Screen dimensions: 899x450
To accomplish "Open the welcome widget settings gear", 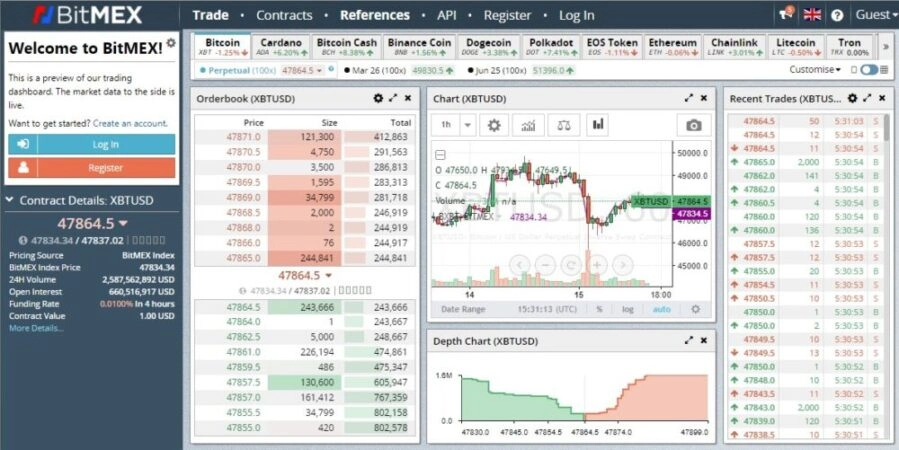I will [171, 43].
